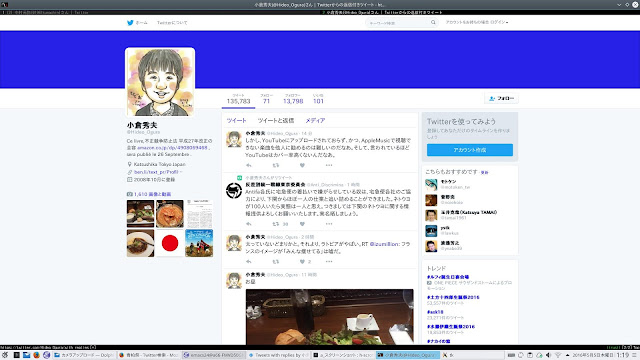View the 71 following count

[267, 99]
